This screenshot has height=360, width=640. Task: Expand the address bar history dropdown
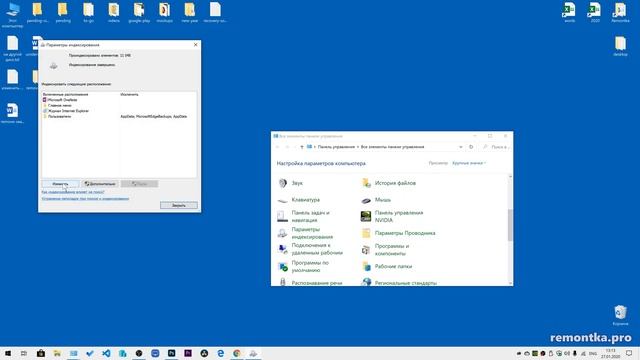point(460,147)
